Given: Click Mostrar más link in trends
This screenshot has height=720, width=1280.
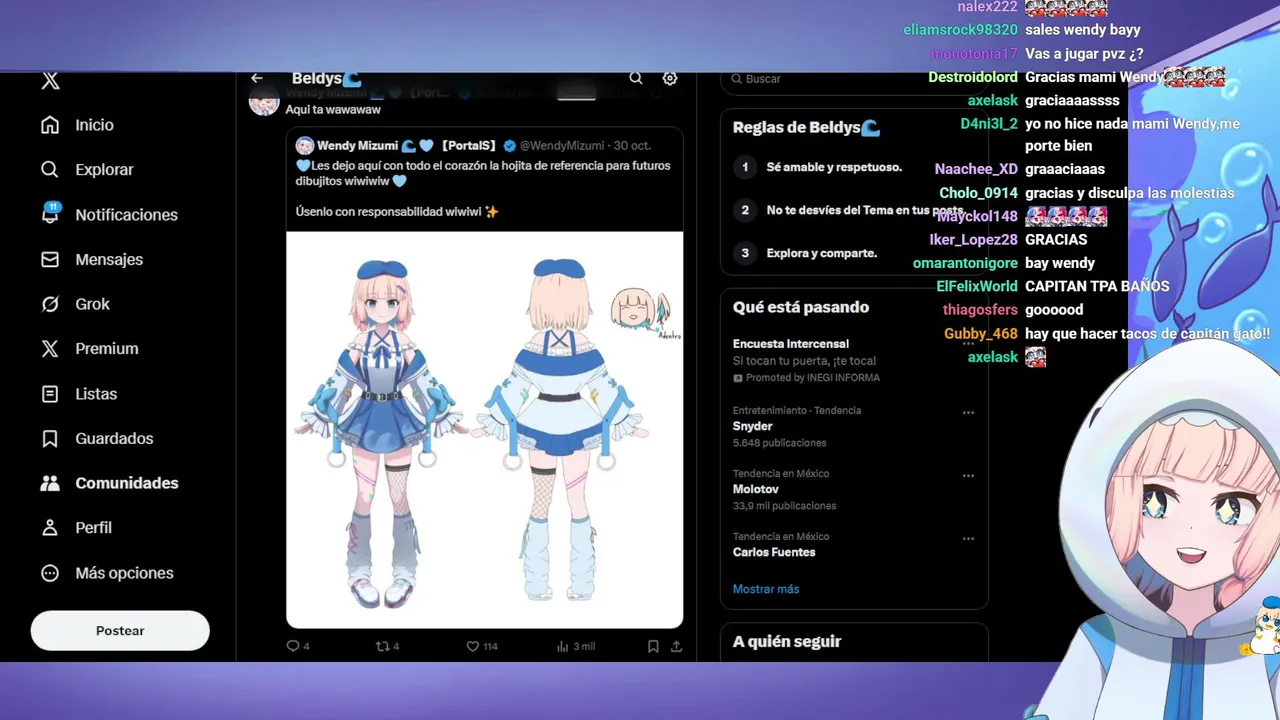Looking at the screenshot, I should tap(766, 589).
